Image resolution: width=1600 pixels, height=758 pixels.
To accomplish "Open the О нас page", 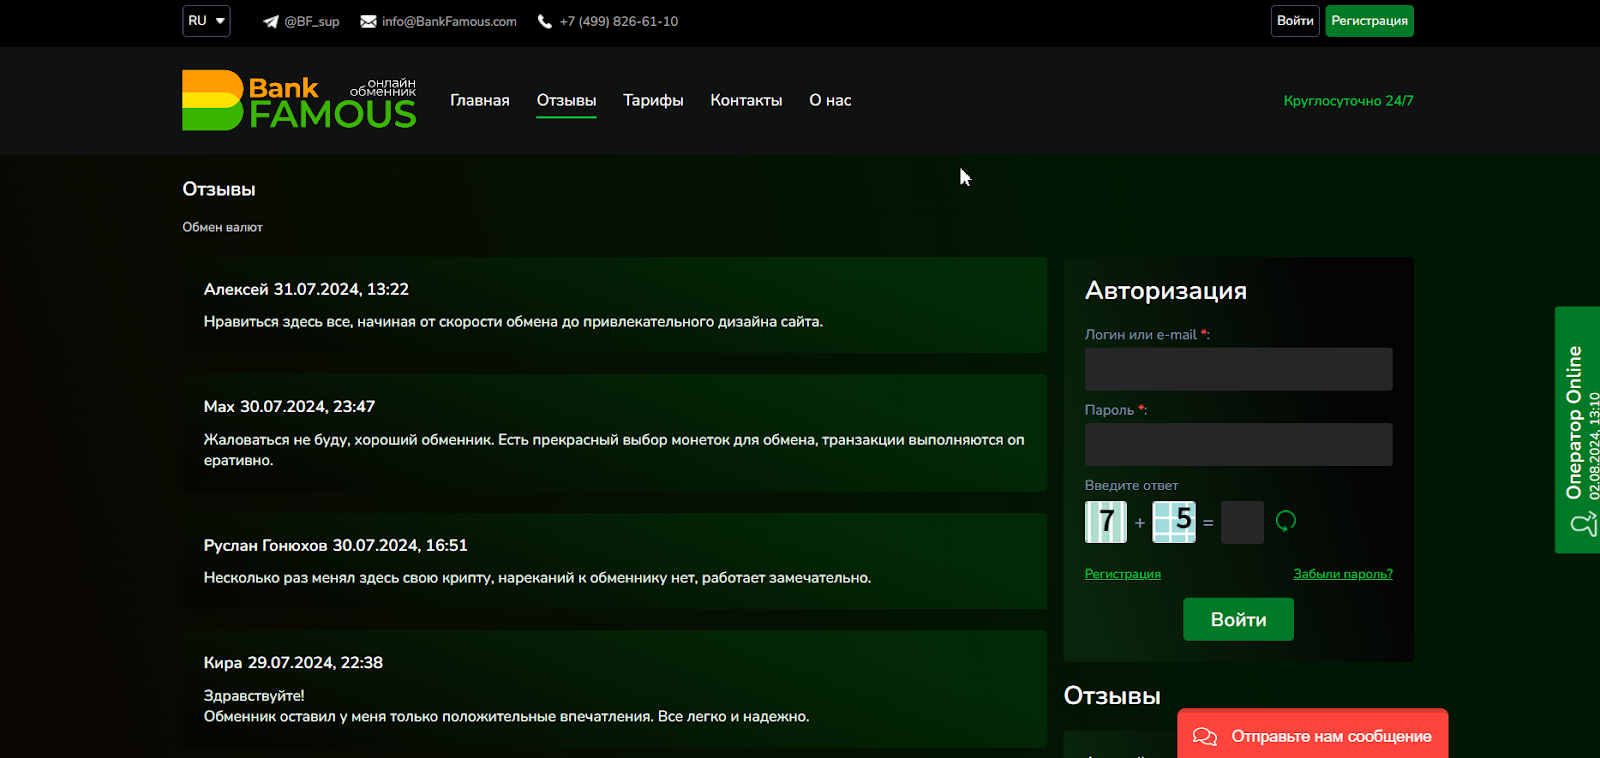I will [x=830, y=101].
